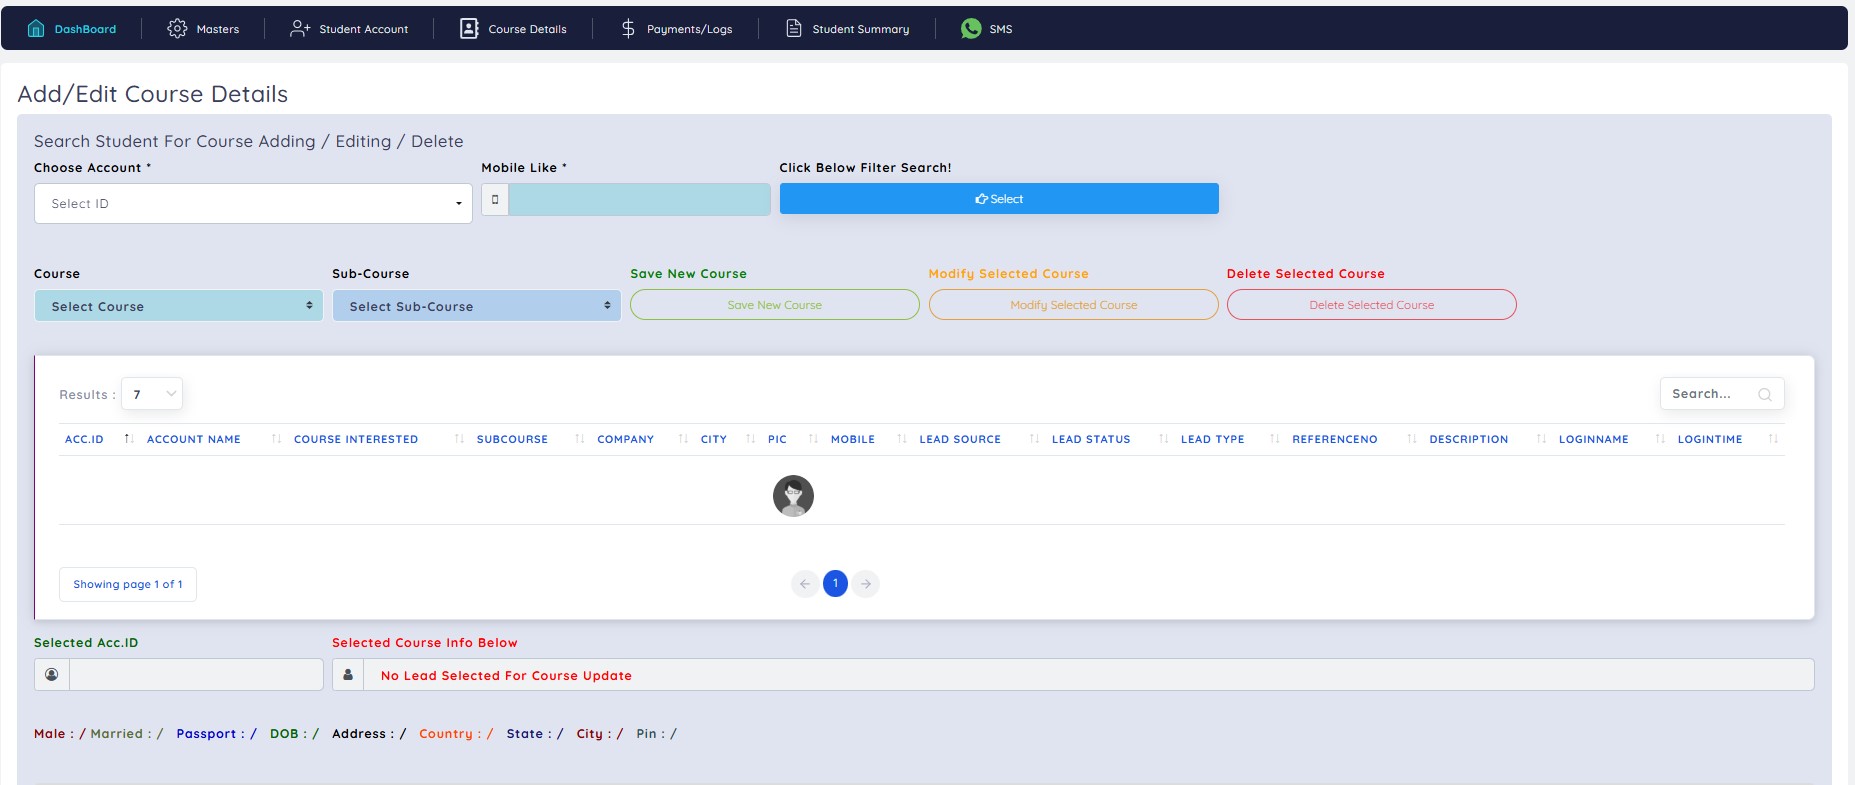Sort by COURSE INTERESTED column arrows
The width and height of the screenshot is (1855, 785).
click(459, 439)
